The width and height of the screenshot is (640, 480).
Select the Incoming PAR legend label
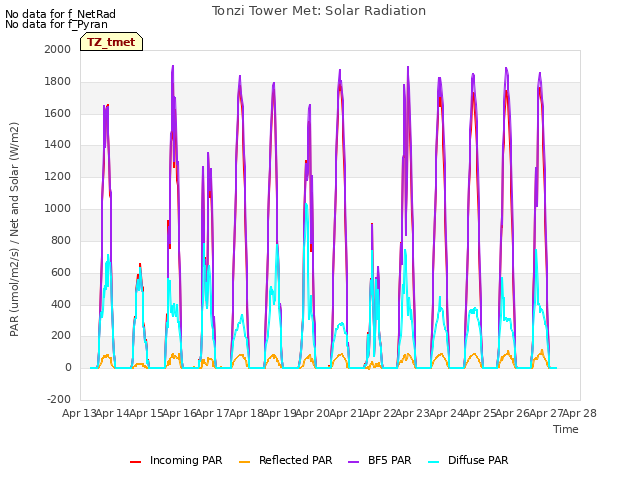tap(186, 460)
